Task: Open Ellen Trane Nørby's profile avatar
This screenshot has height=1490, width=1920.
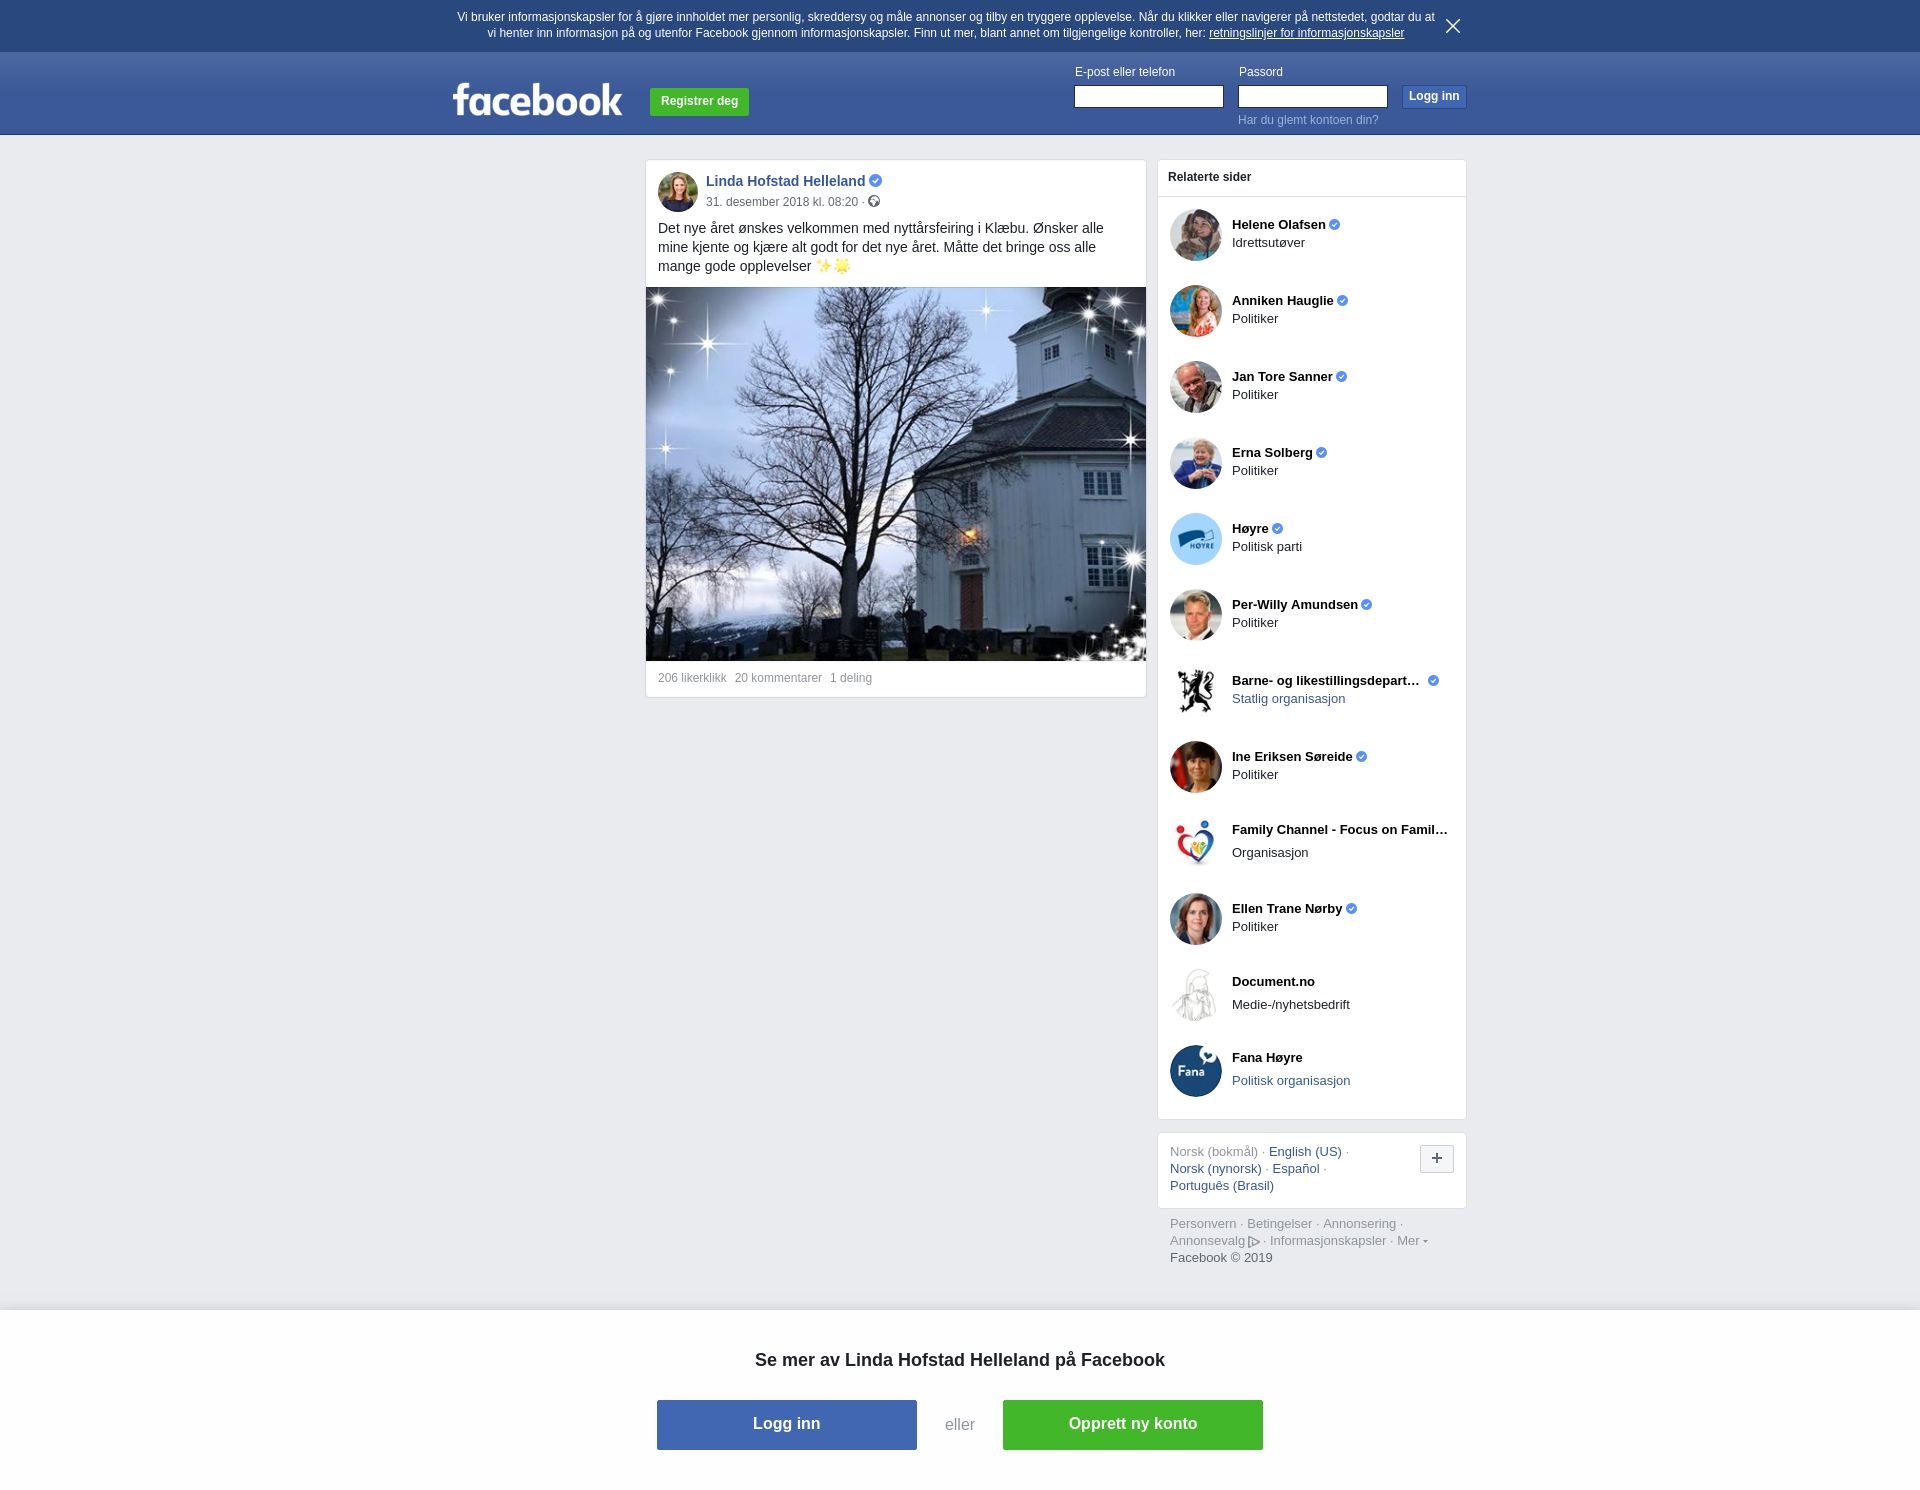Action: click(x=1196, y=919)
